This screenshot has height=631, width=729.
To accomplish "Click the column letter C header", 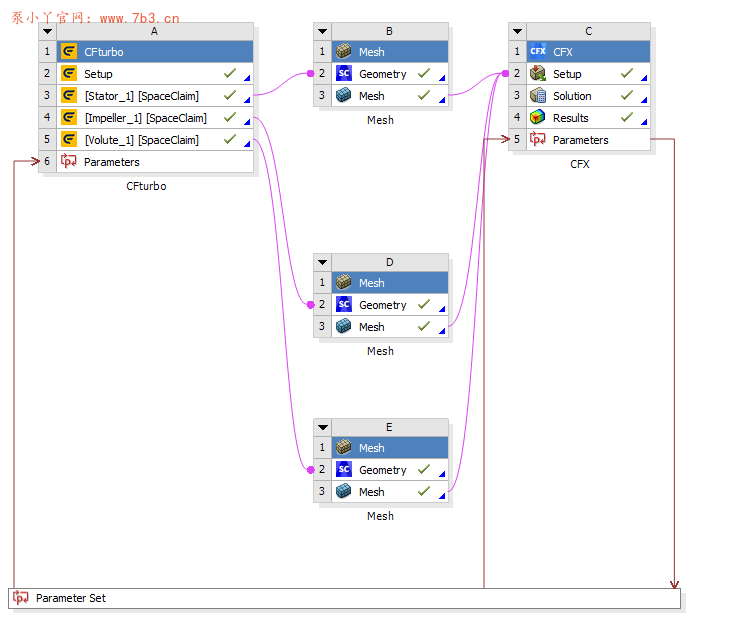I will tap(588, 31).
